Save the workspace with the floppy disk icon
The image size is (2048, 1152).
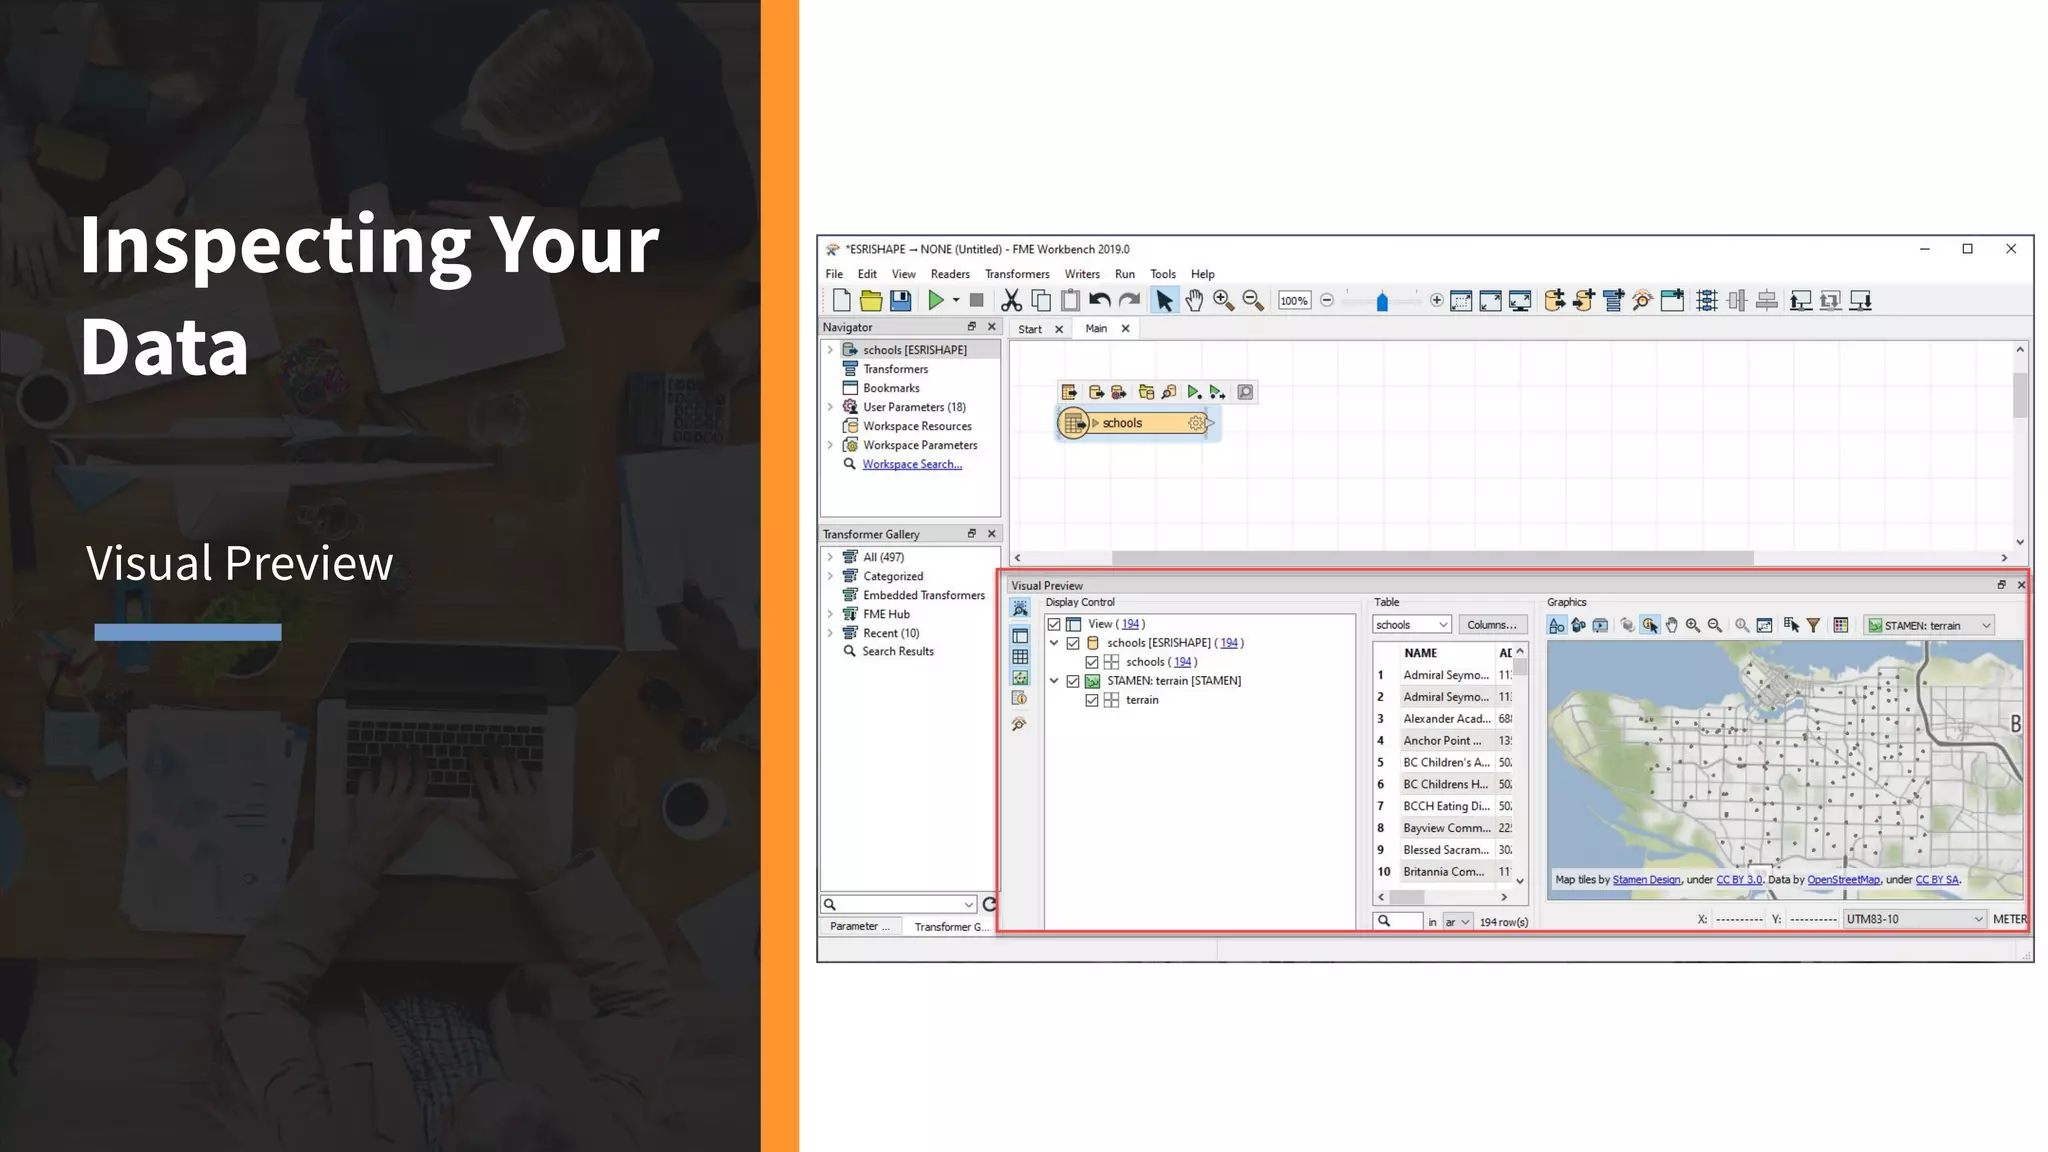[900, 301]
